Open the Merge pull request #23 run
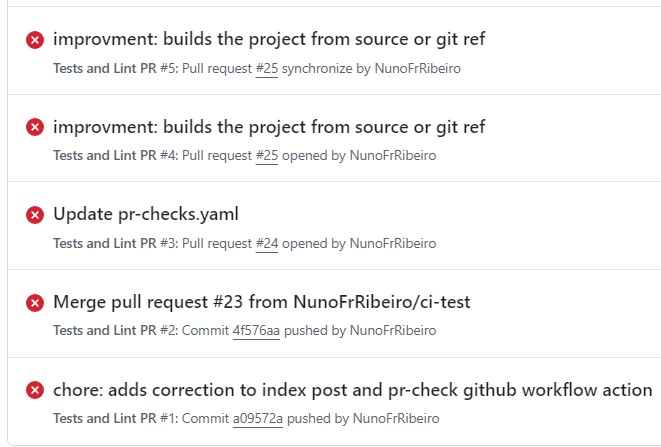Viewport: 661px width, 447px height. coord(261,301)
